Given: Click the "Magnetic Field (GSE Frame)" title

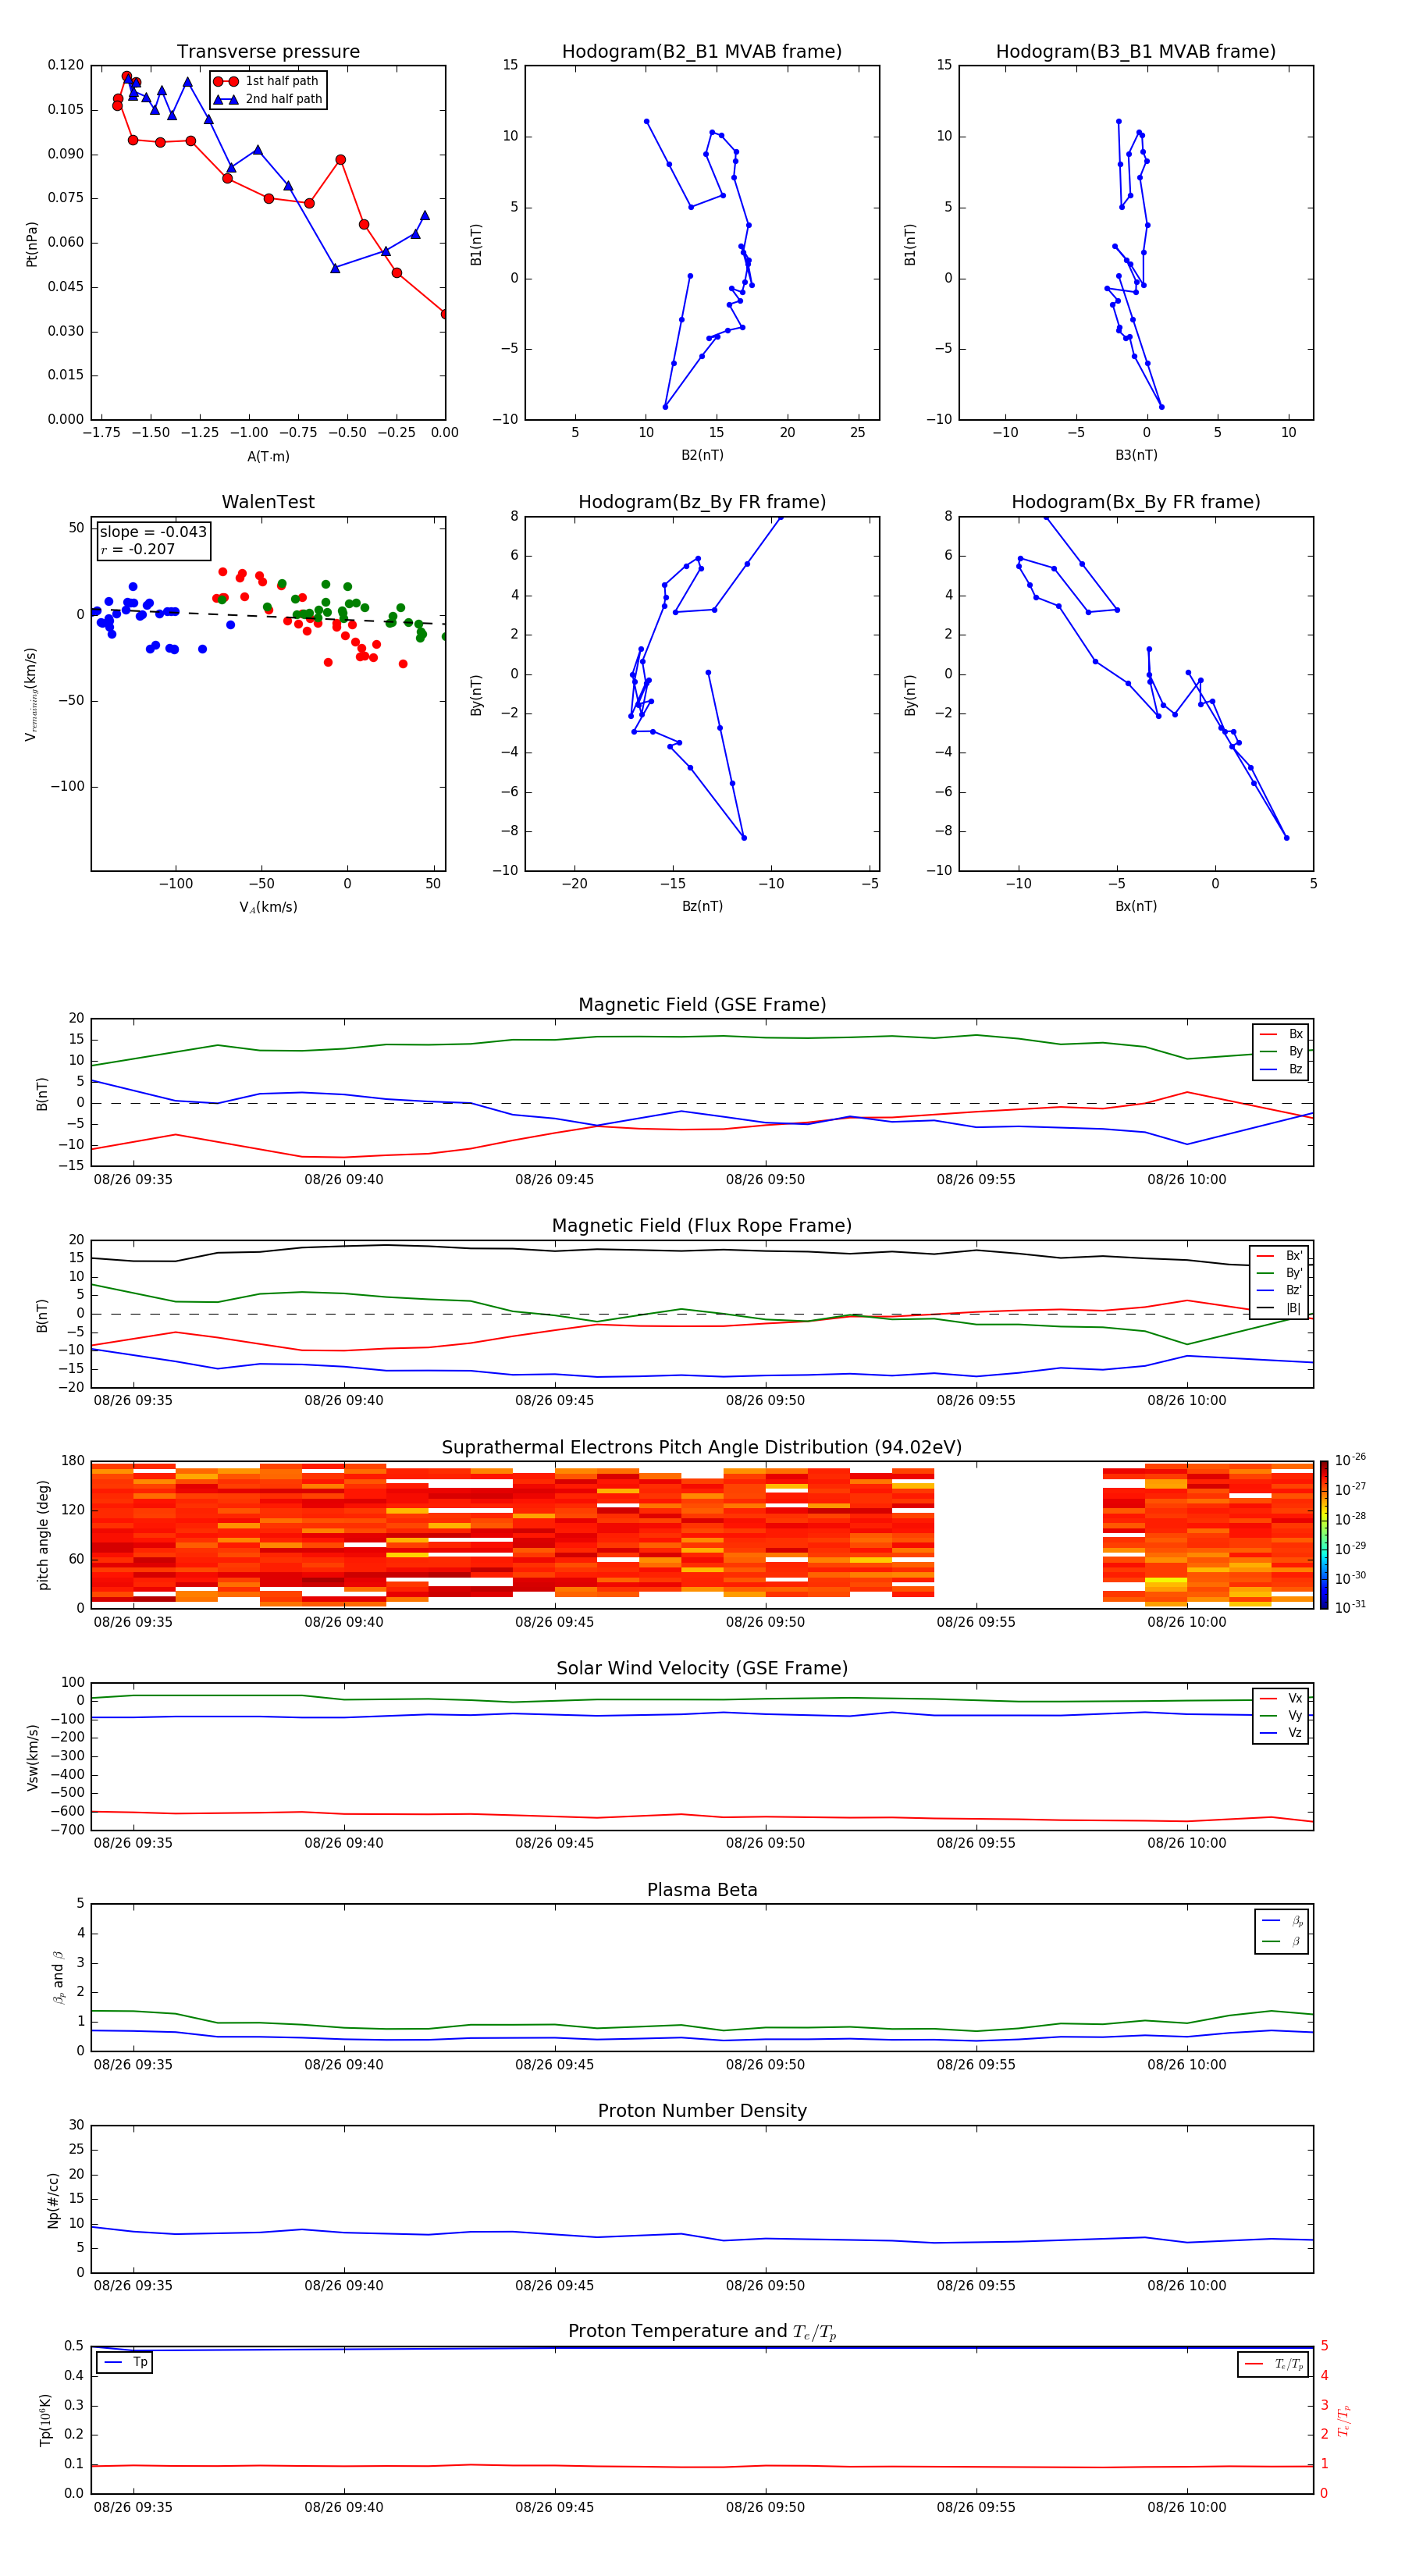Looking at the screenshot, I should point(702,1005).
